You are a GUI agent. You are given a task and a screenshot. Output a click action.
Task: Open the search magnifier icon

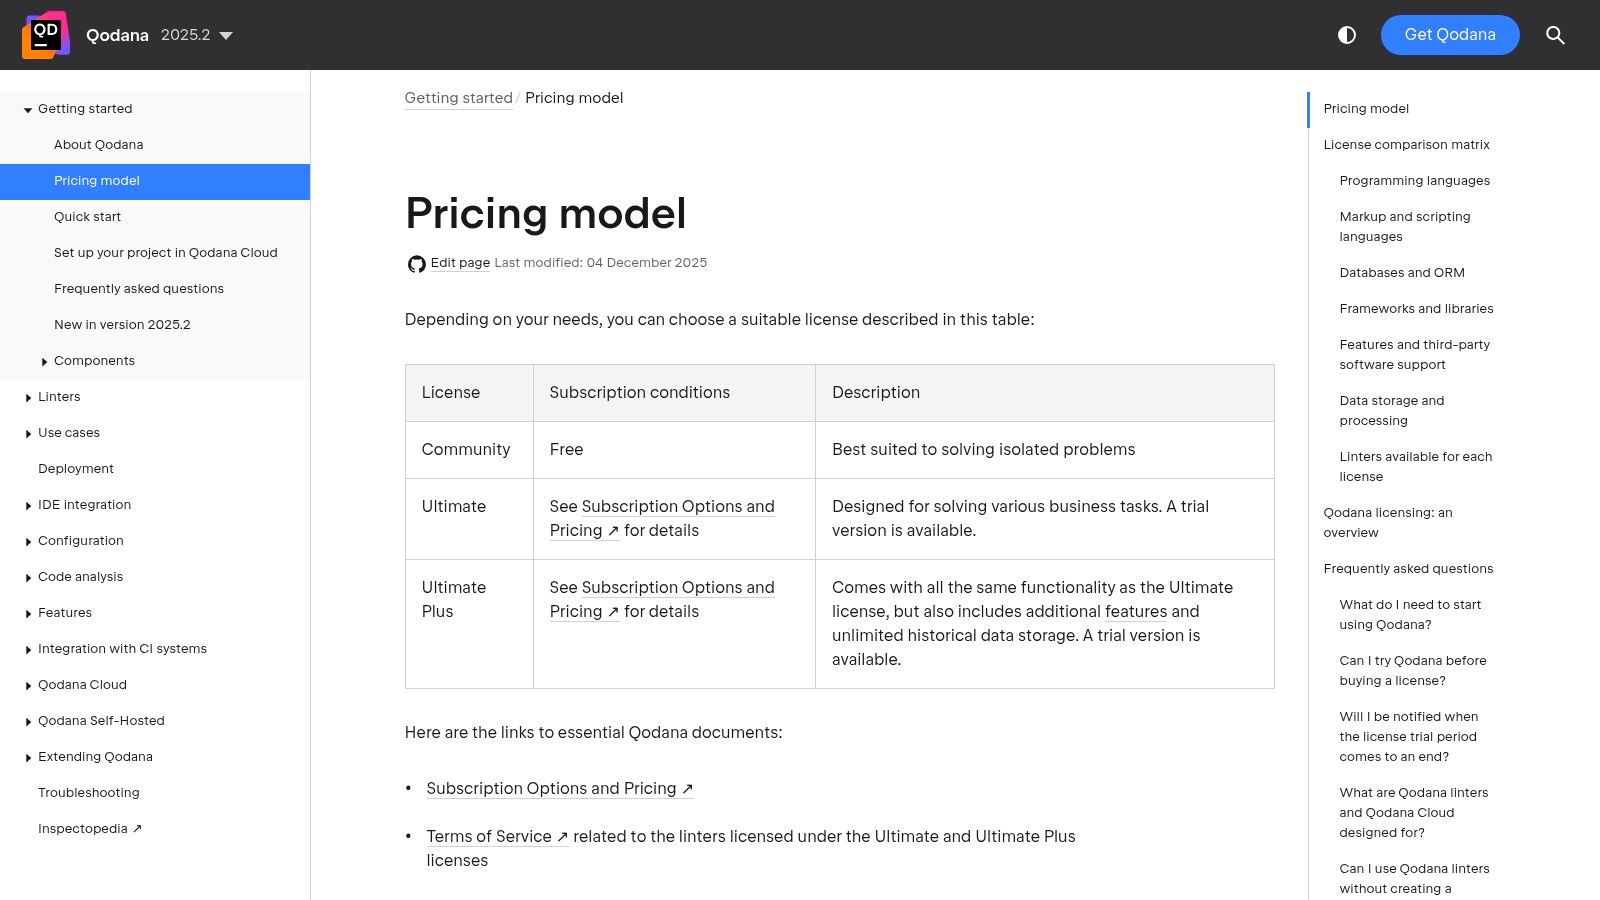tap(1555, 35)
